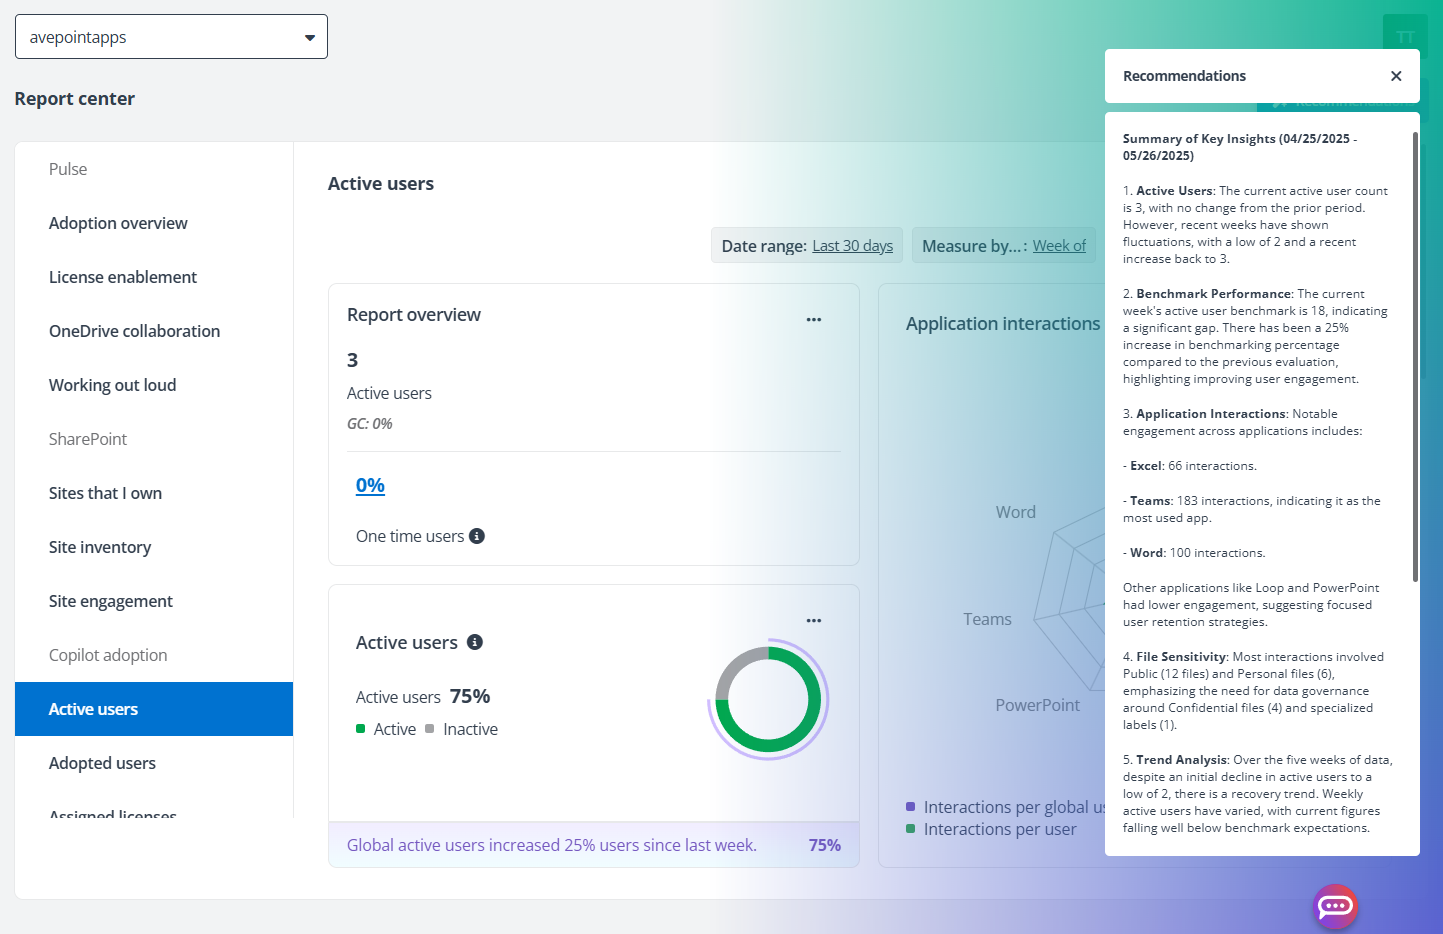The width and height of the screenshot is (1443, 934).
Task: Click the info icon beside One time users
Action: (x=477, y=535)
